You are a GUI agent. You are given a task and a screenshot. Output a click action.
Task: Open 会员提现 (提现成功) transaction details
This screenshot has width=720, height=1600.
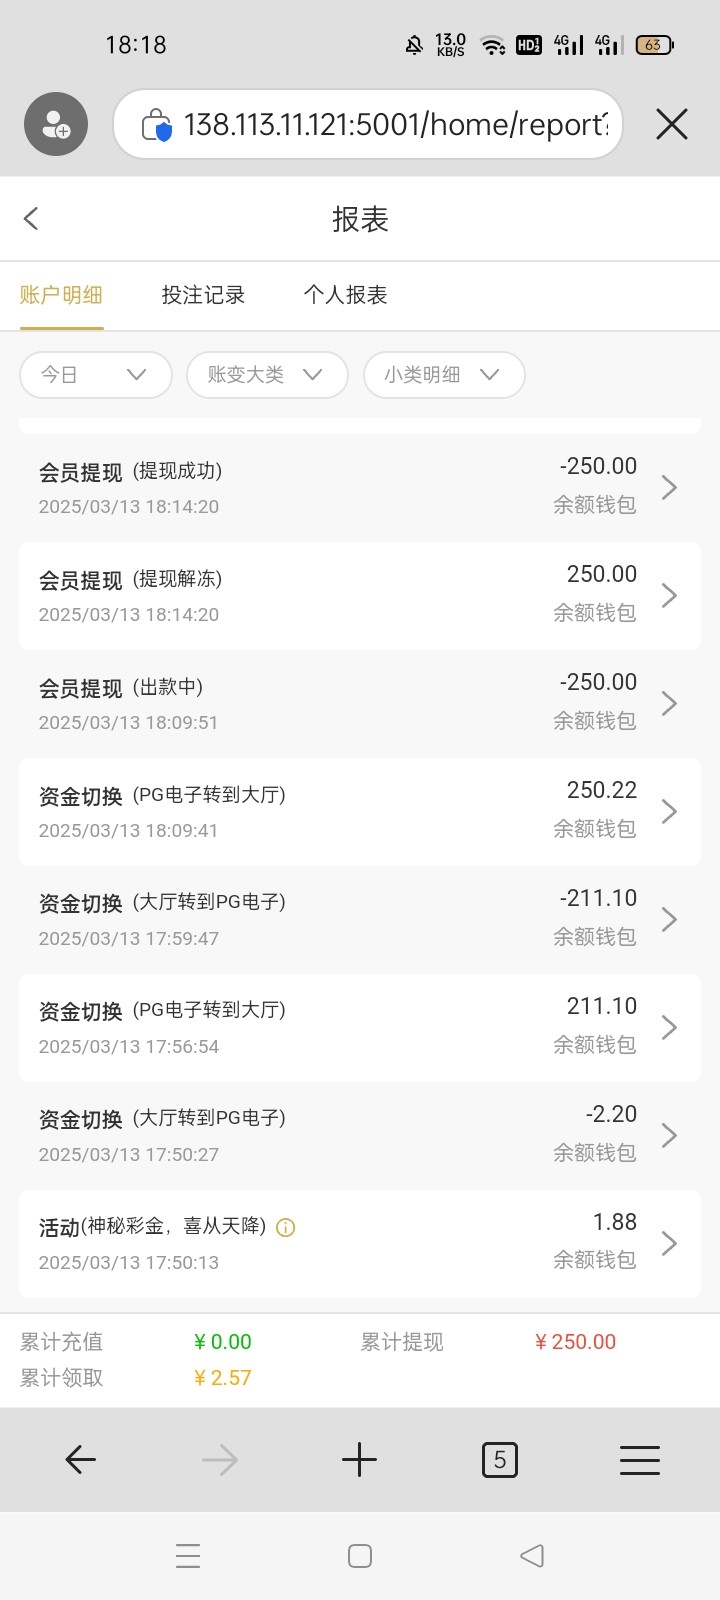[x=360, y=487]
